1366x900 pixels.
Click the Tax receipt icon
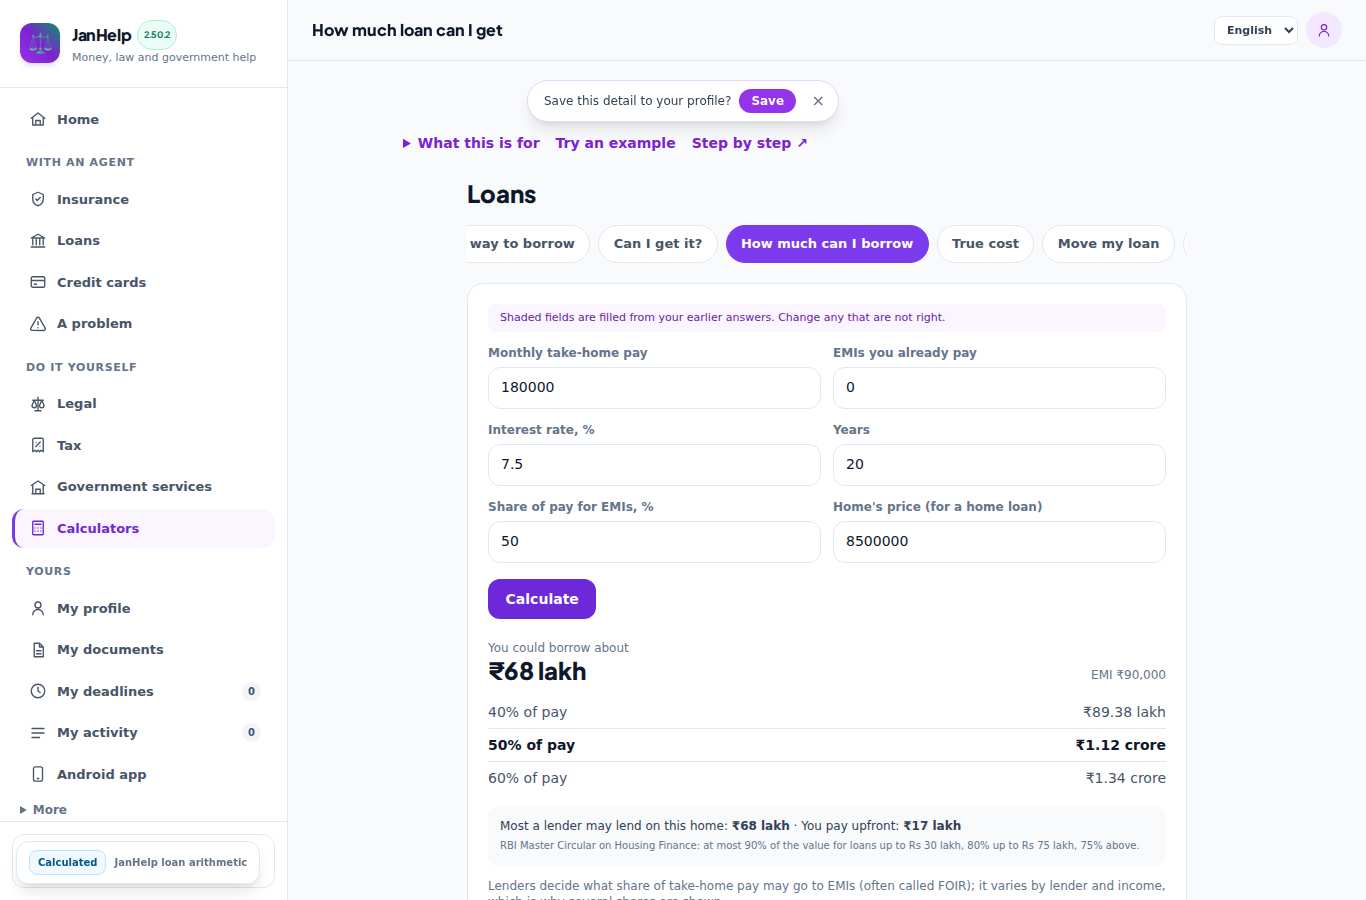38,445
